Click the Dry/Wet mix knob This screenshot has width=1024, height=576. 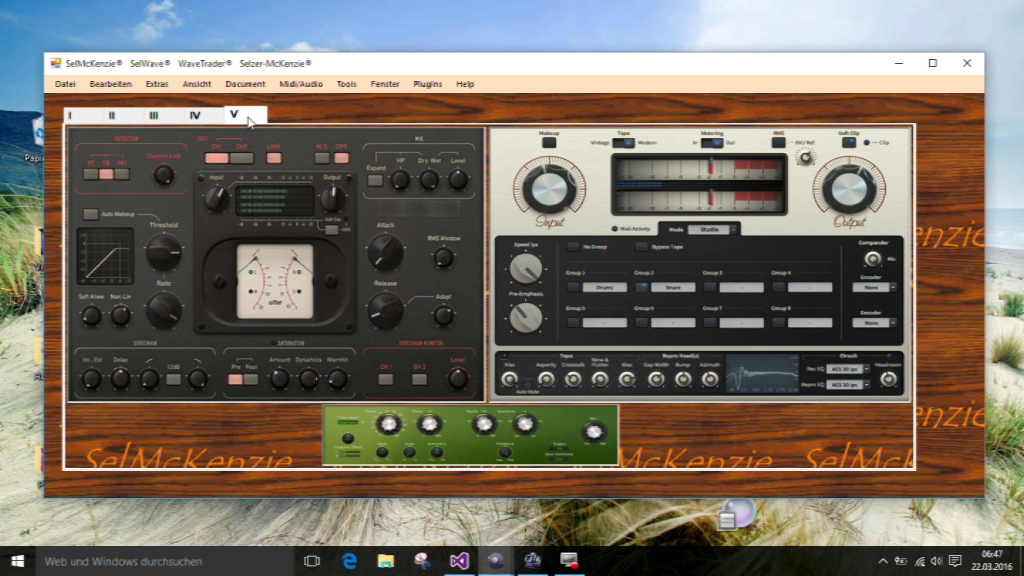click(x=429, y=180)
